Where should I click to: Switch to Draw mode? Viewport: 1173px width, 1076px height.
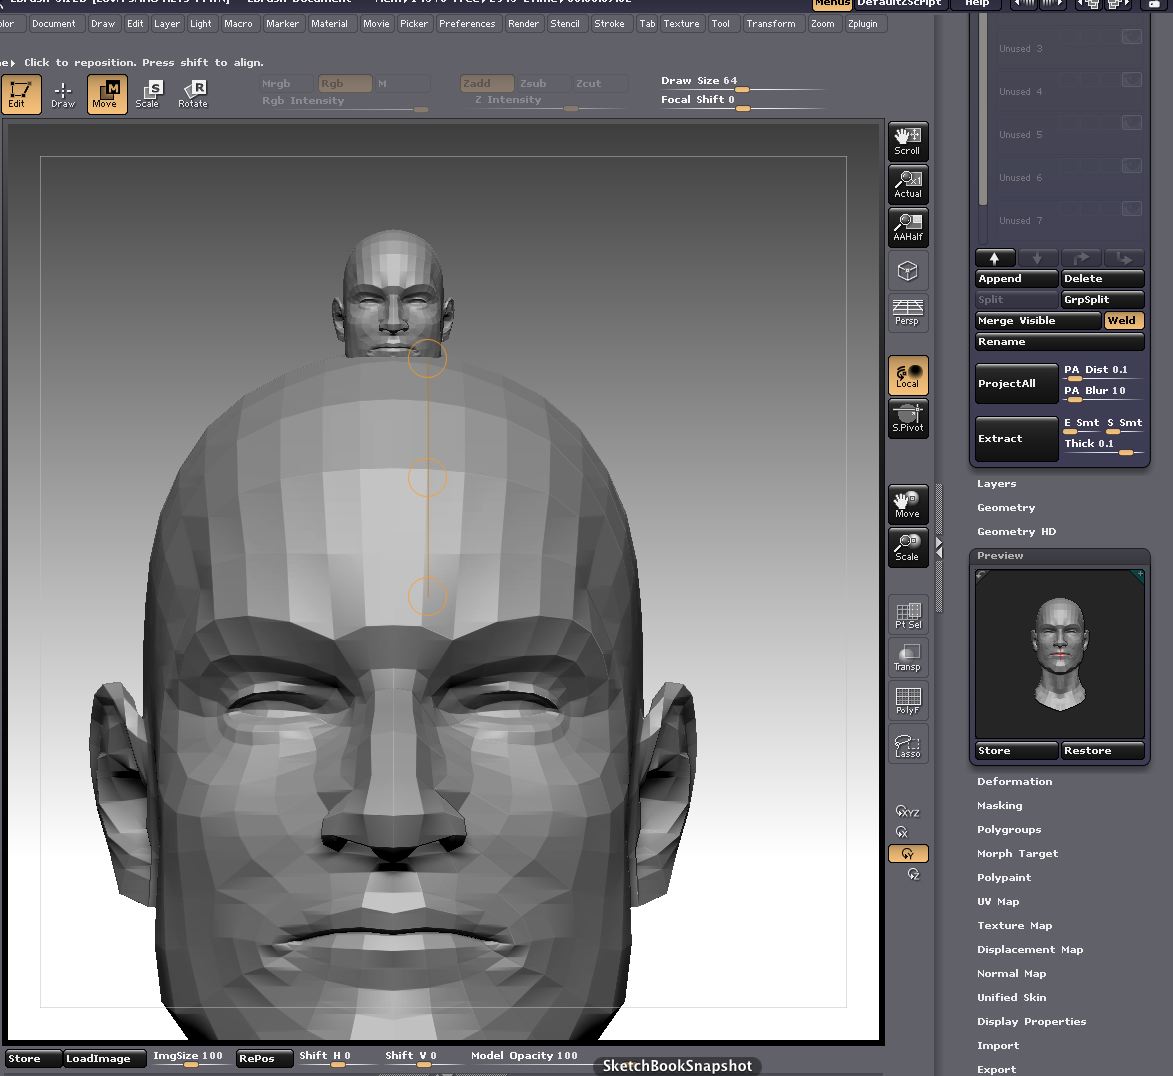[x=62, y=94]
